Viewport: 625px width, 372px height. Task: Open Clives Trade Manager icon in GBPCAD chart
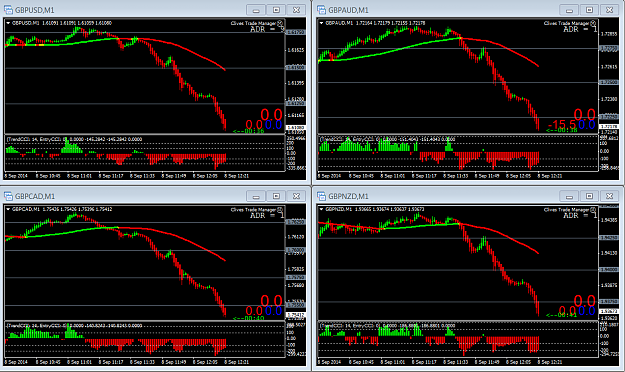pos(280,210)
